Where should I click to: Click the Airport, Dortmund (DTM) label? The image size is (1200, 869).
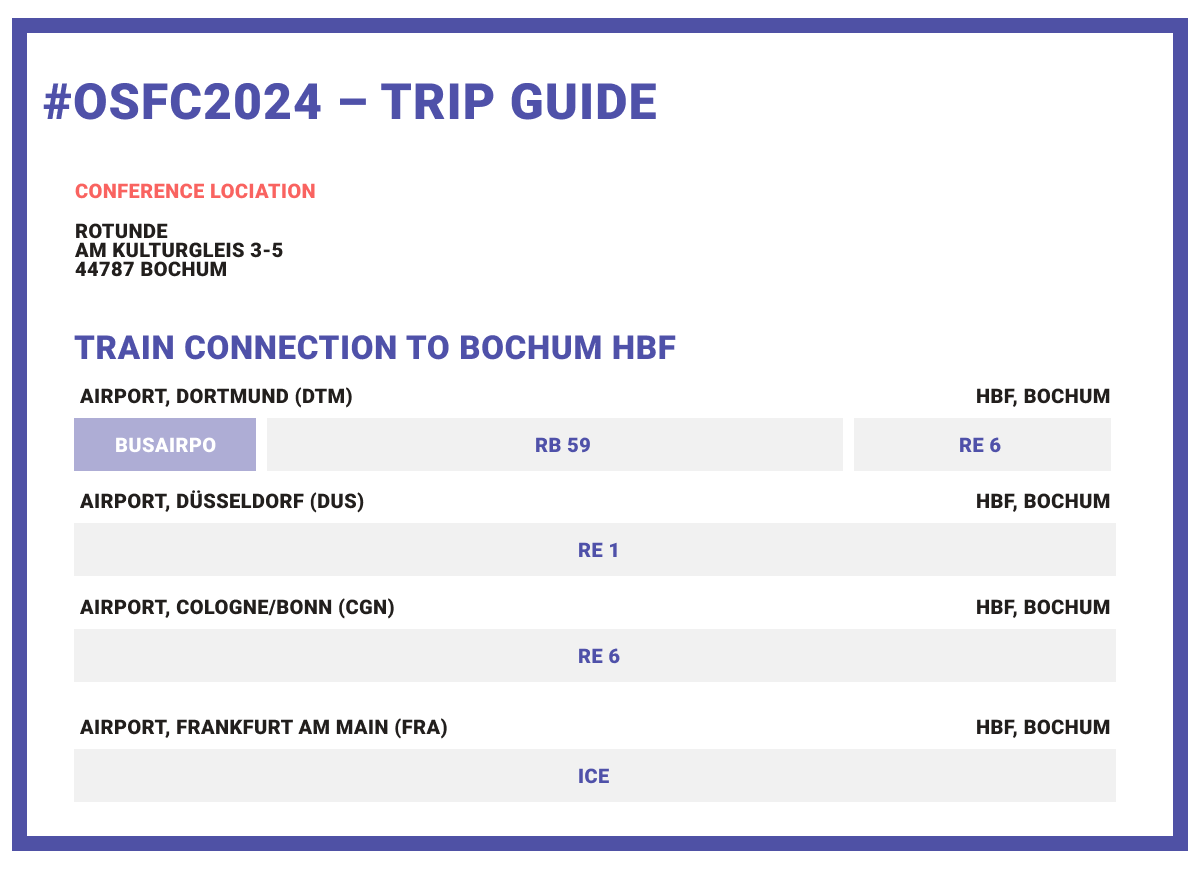tap(216, 397)
